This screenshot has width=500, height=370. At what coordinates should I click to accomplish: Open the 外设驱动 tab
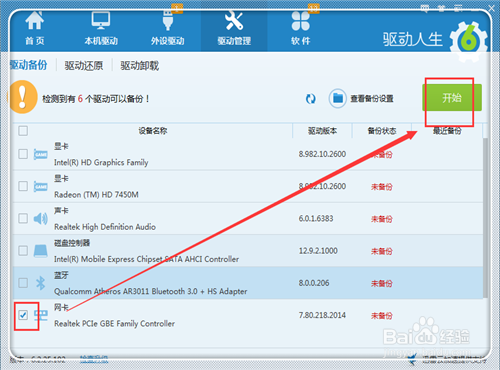pyautogui.click(x=168, y=29)
